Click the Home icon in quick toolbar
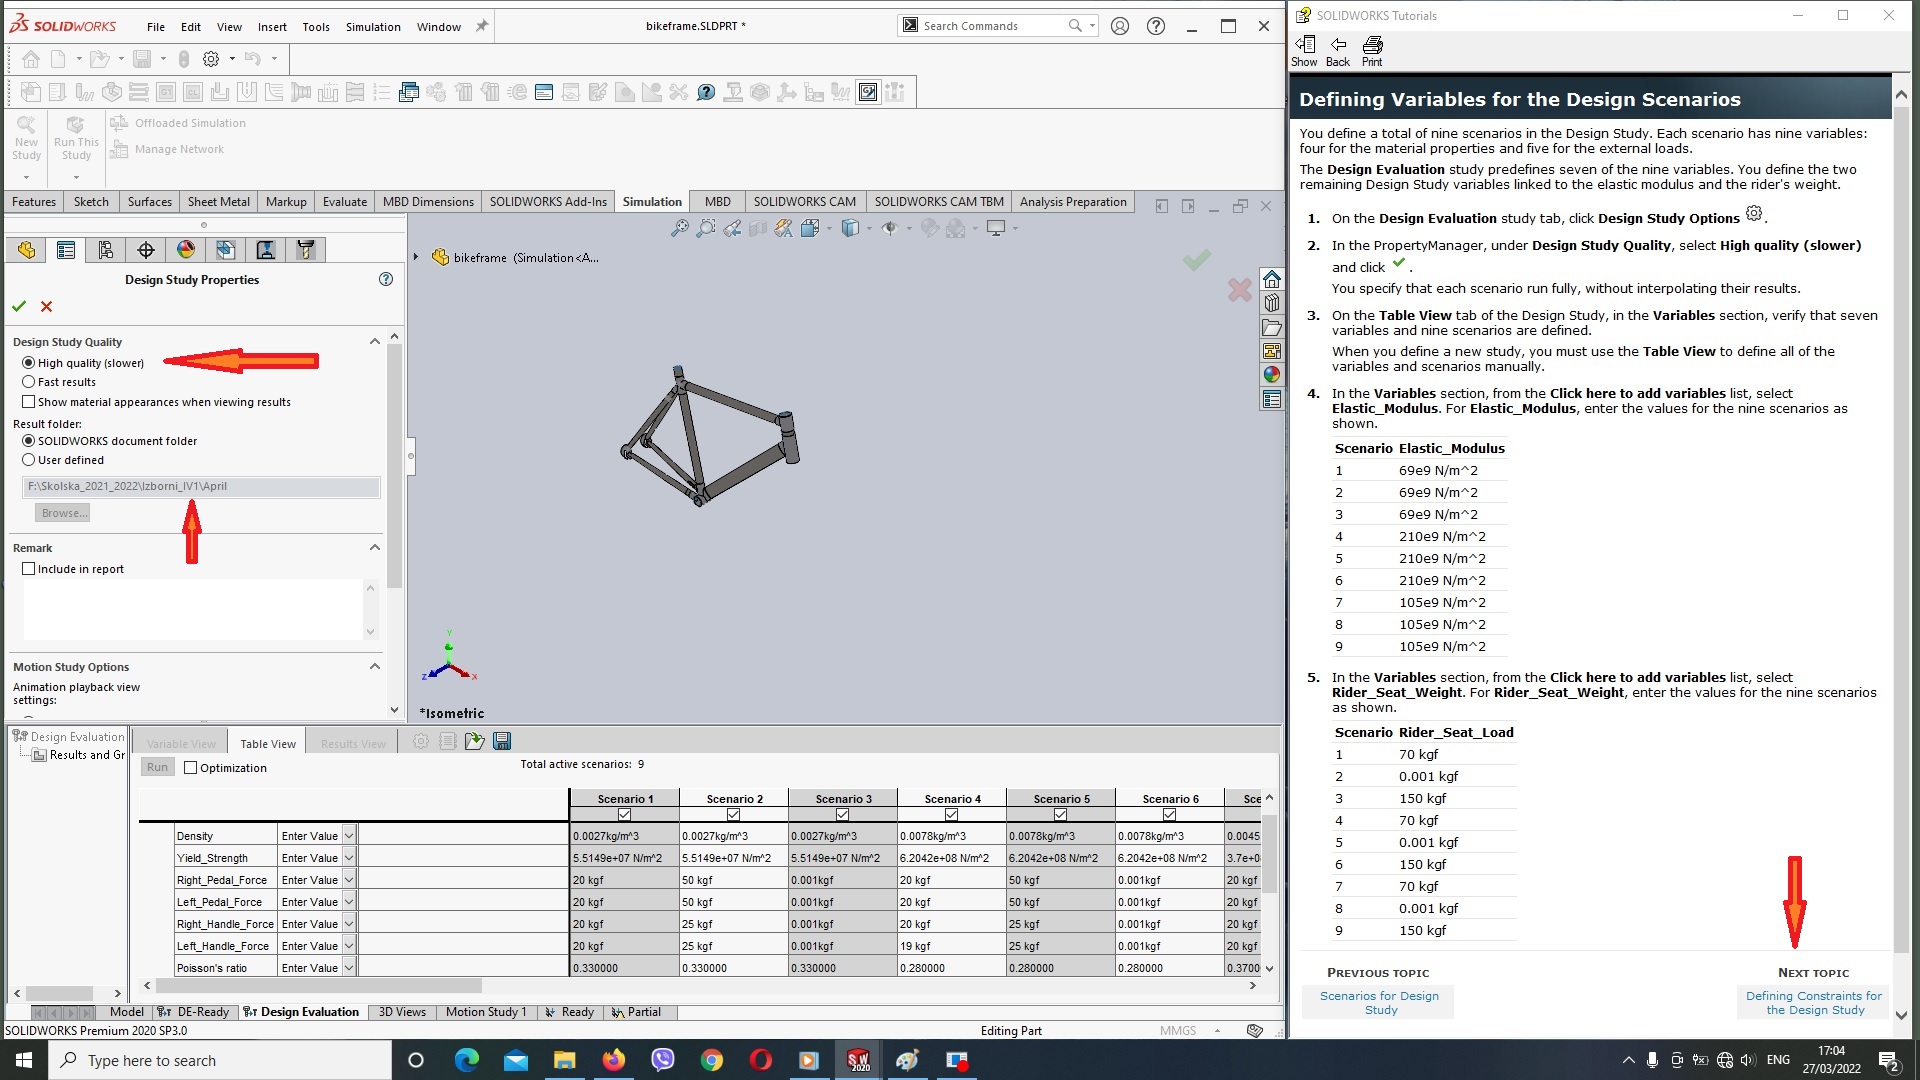Image resolution: width=1920 pixels, height=1080 pixels. tap(31, 59)
